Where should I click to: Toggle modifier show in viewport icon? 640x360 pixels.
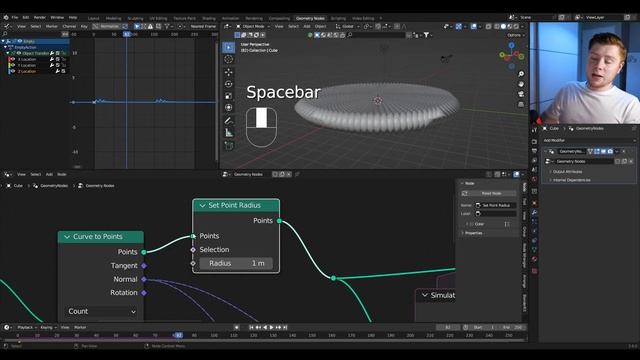603,151
